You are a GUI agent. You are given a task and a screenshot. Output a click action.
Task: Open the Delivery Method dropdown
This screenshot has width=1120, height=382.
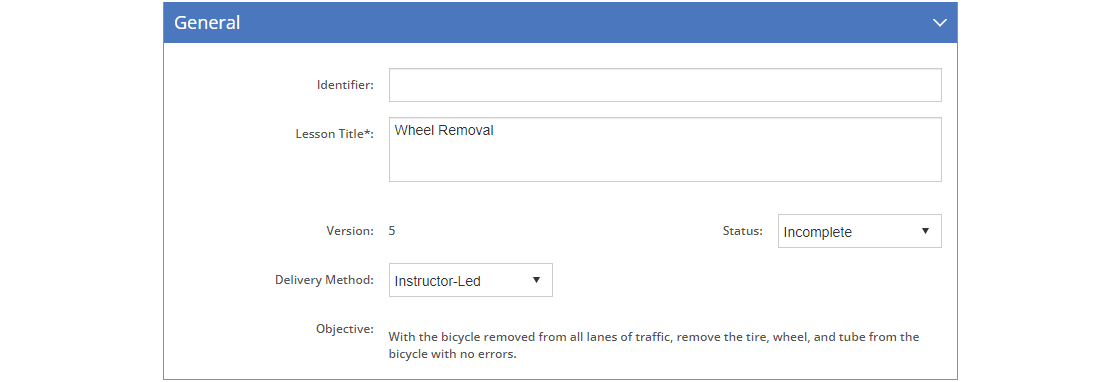pos(471,280)
